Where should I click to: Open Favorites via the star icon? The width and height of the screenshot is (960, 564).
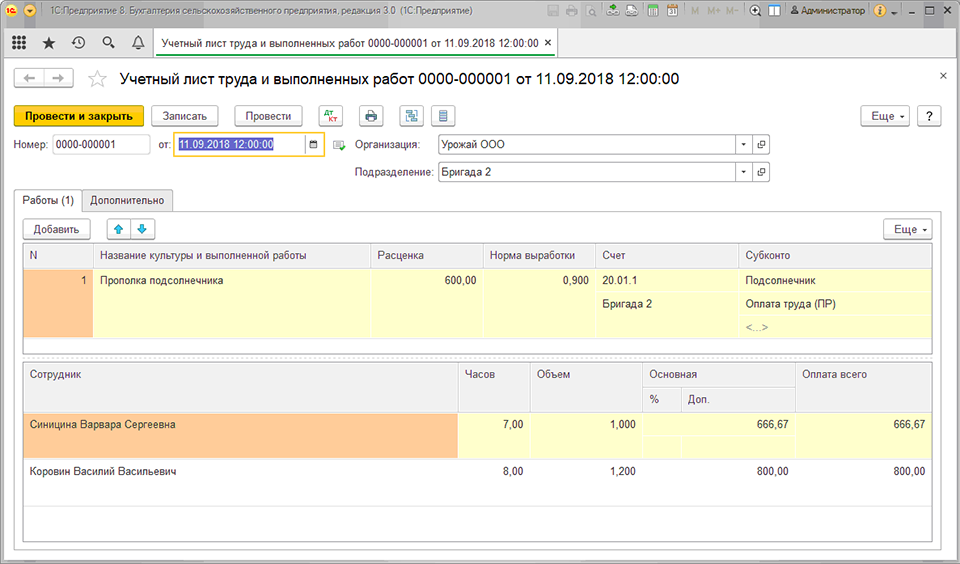(49, 43)
